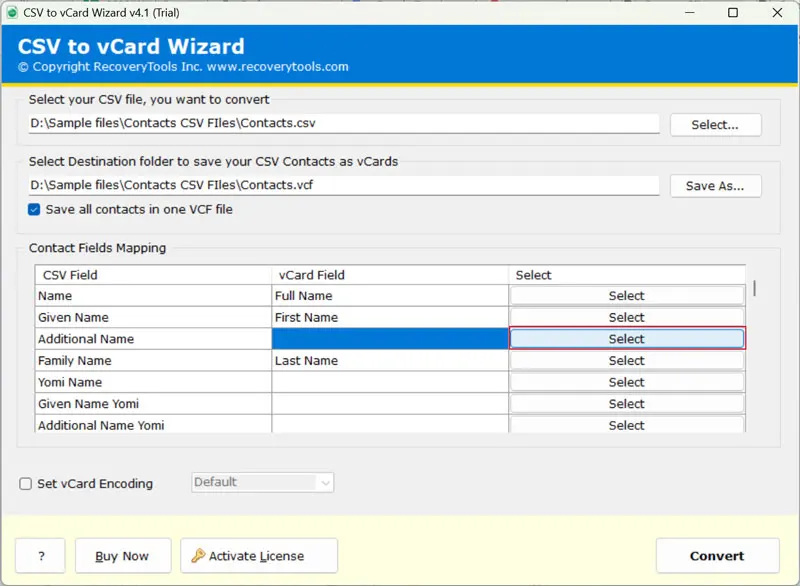Uncheck Save all contacts in one VCF file

point(35,209)
